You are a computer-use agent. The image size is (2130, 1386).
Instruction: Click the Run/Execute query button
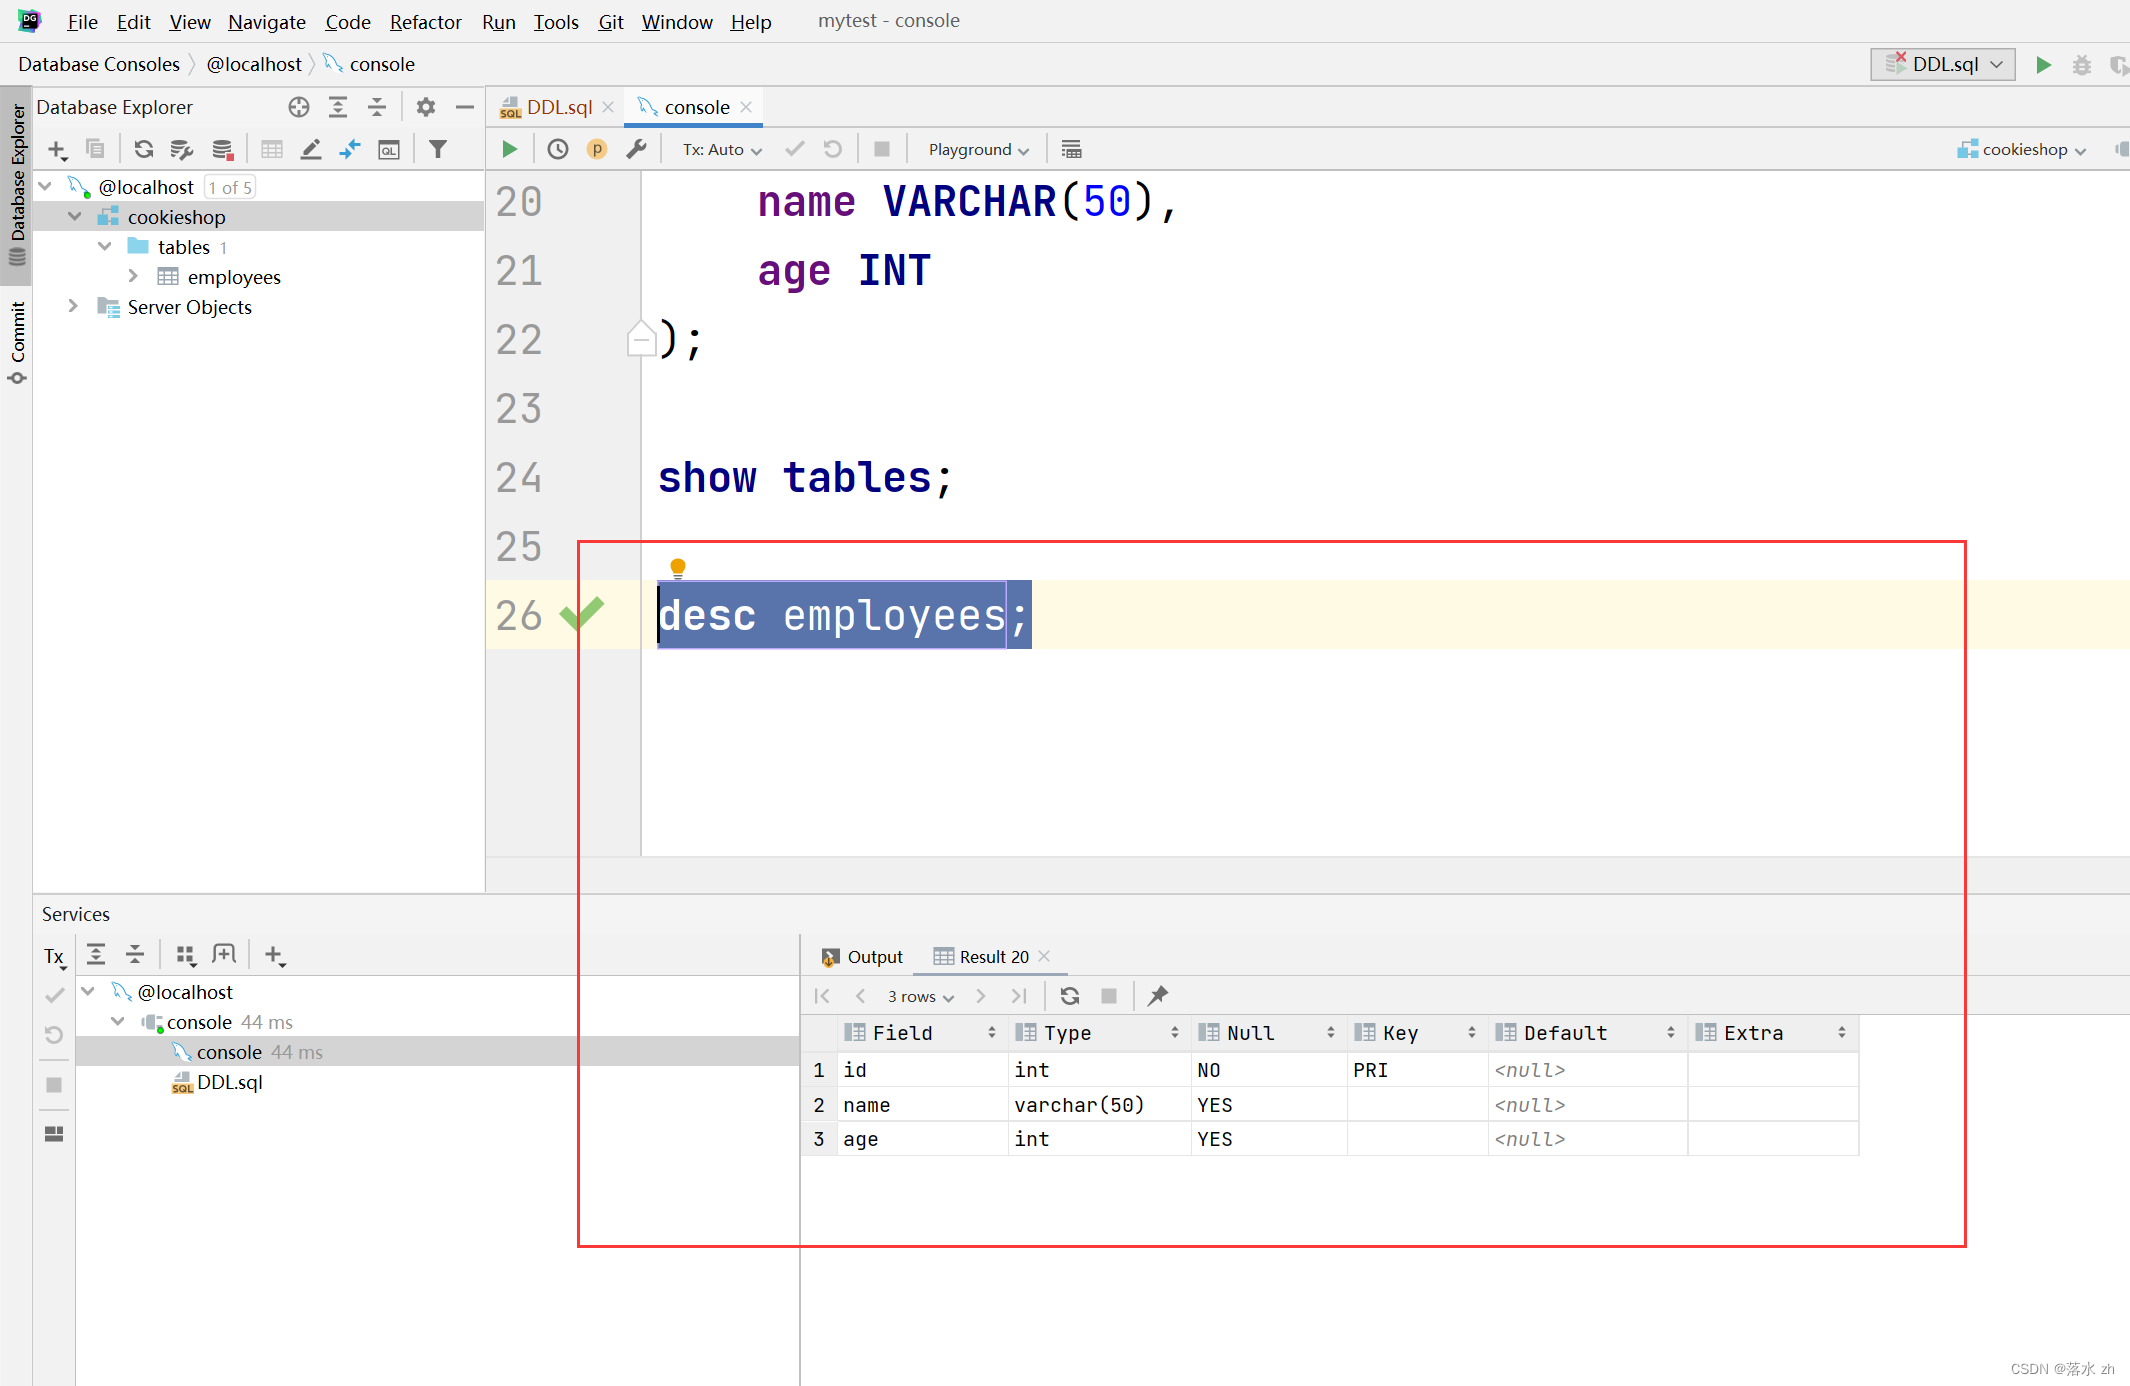click(x=509, y=147)
